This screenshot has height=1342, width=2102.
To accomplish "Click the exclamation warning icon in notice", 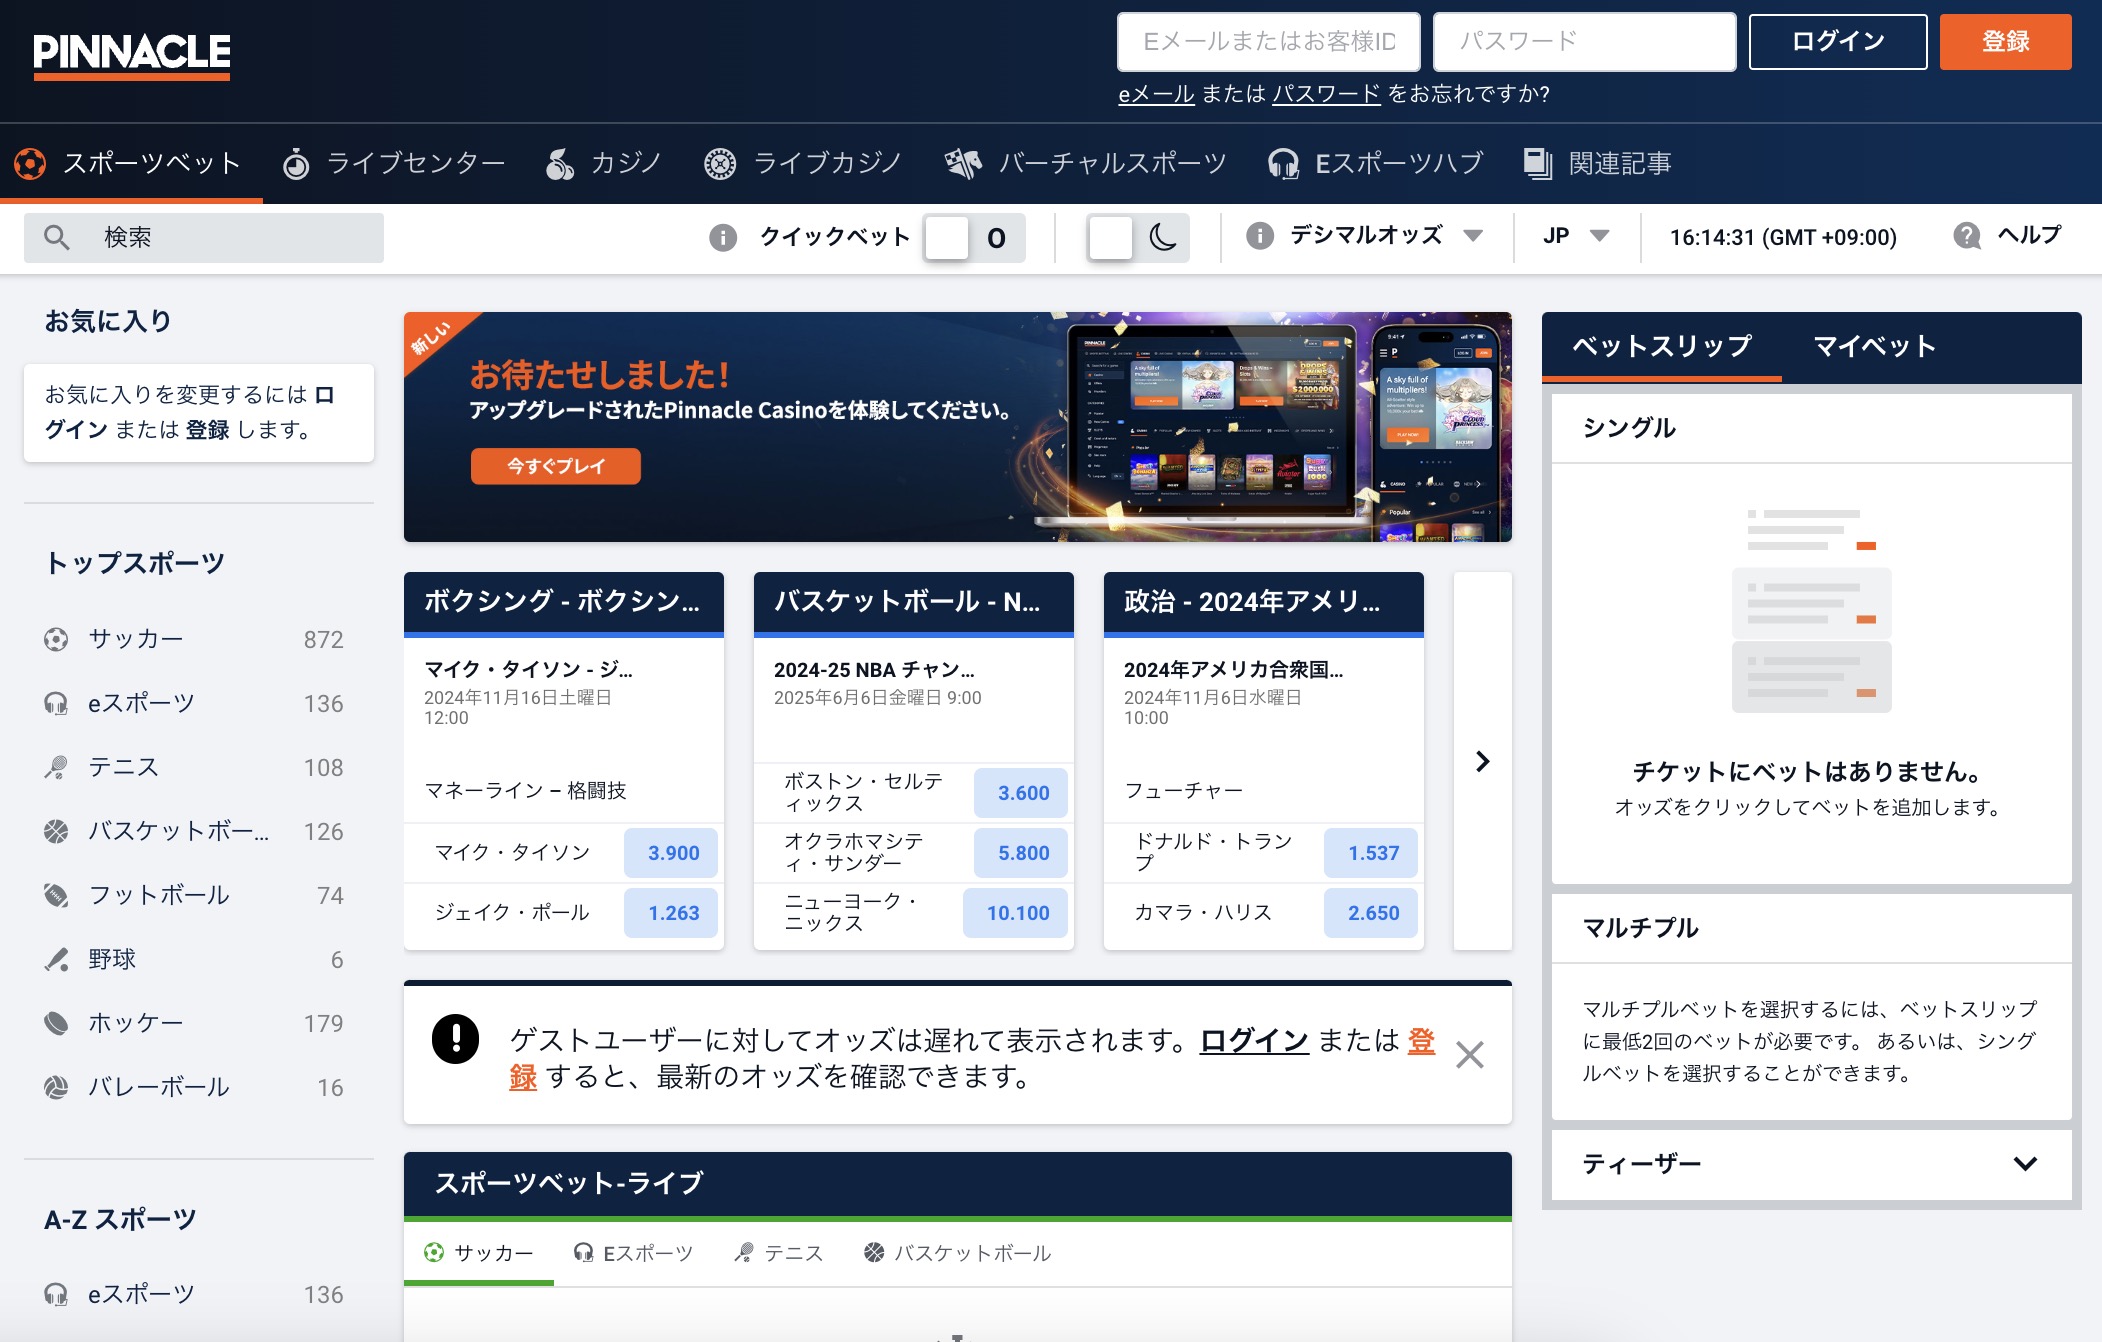I will point(456,1039).
